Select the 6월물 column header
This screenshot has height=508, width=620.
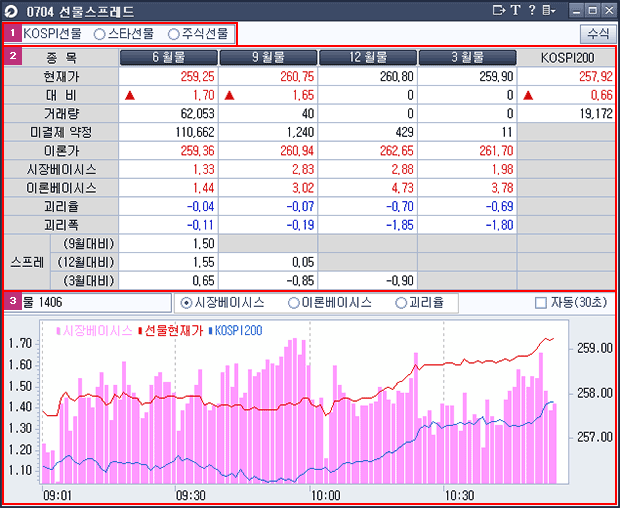[x=168, y=57]
